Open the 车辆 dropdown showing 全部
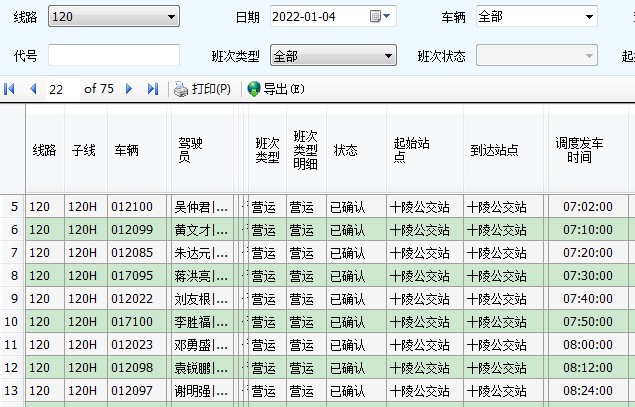Screen dimensions: 635x407 [589, 16]
